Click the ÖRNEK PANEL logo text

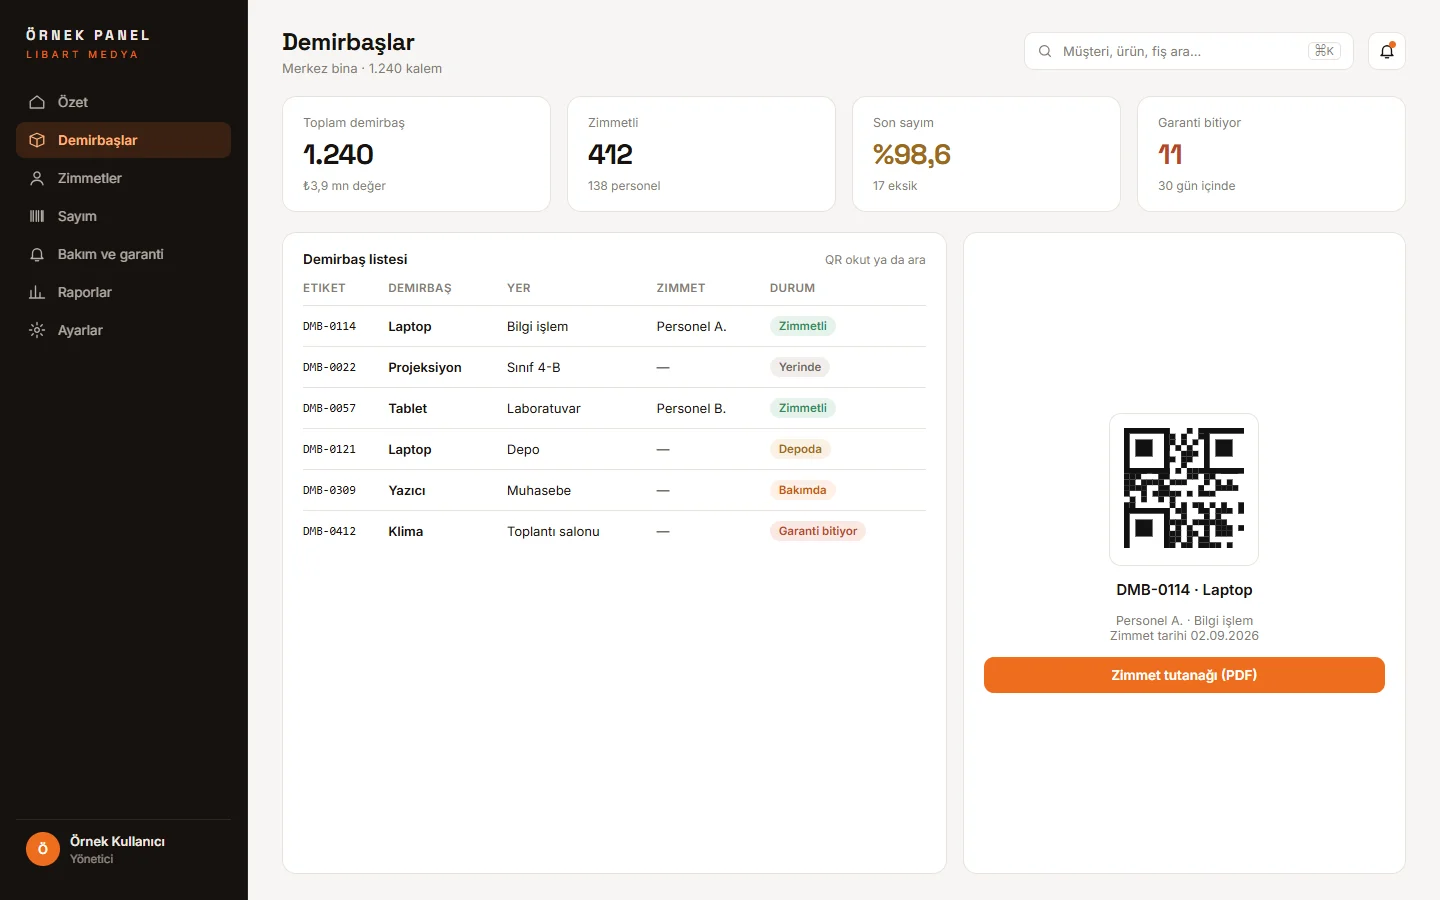(88, 35)
